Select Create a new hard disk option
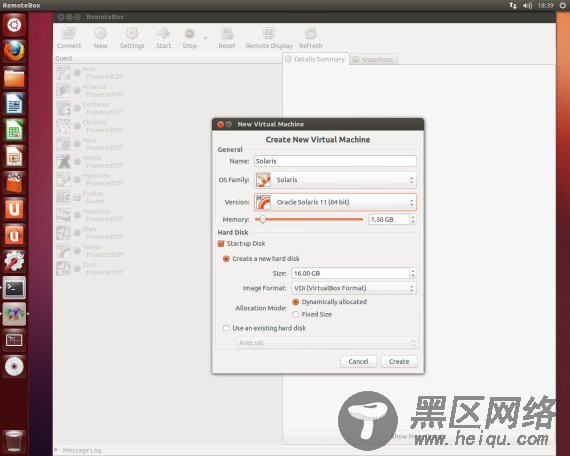 (226, 259)
